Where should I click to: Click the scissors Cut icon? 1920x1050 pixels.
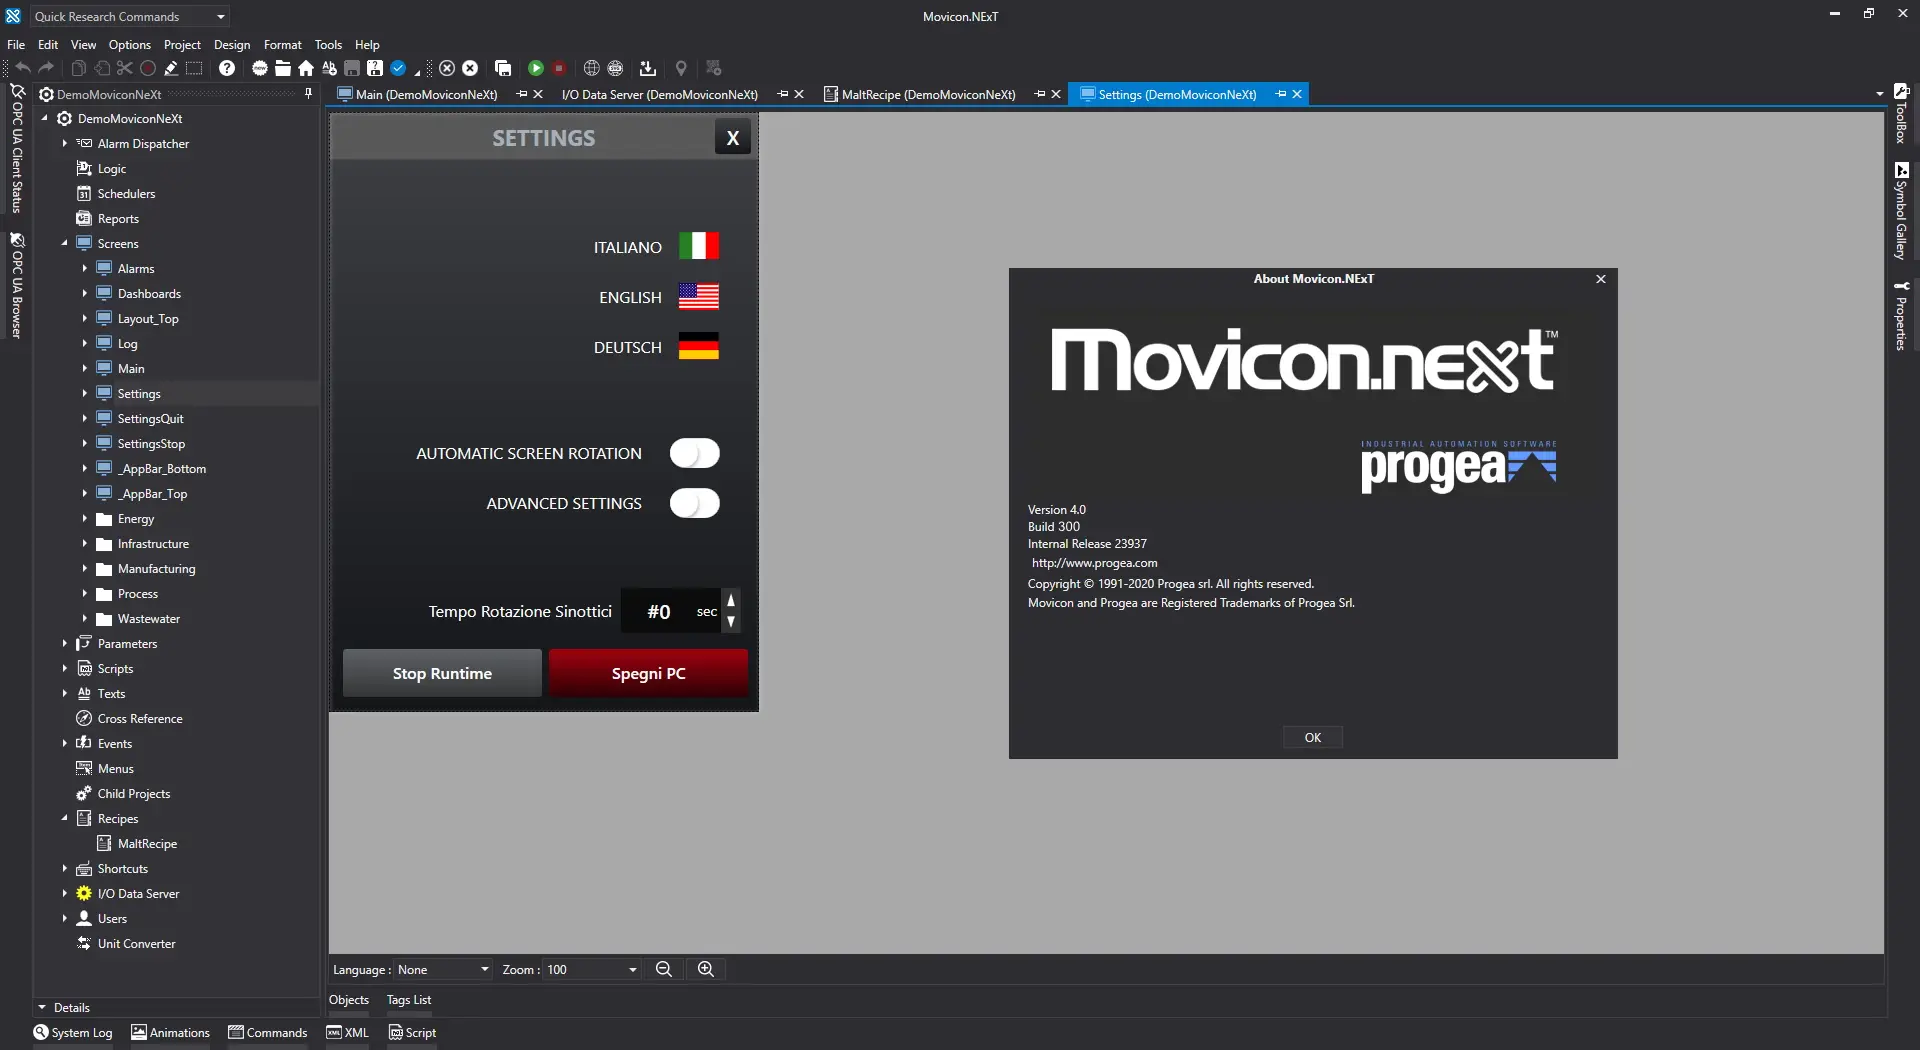click(x=124, y=68)
